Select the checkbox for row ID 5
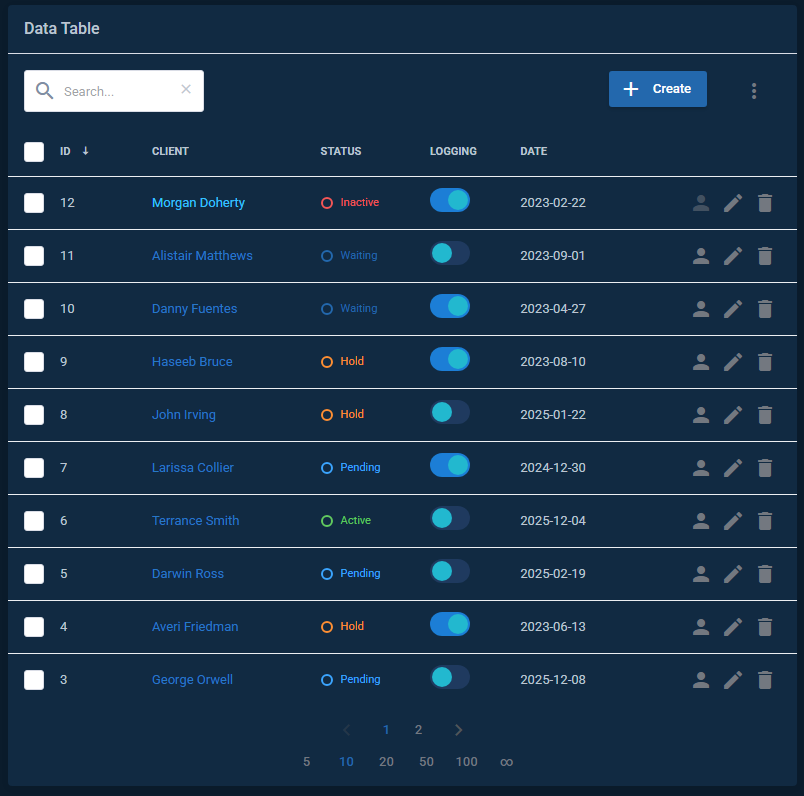The image size is (804, 796). [34, 574]
